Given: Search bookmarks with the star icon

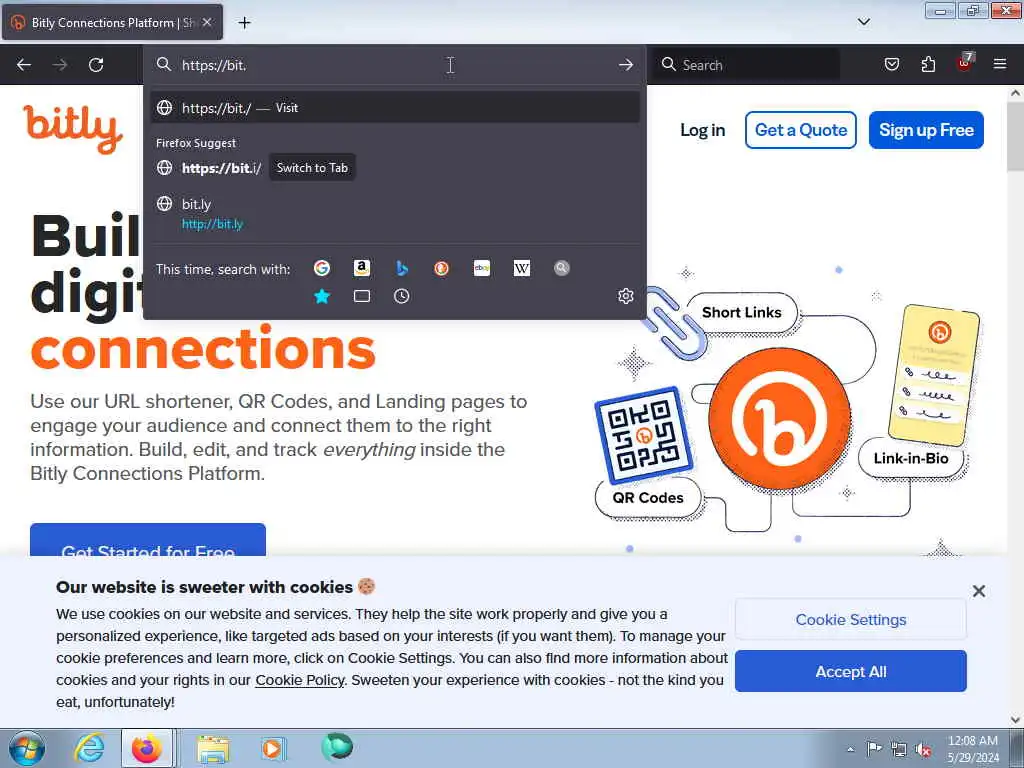Looking at the screenshot, I should click(322, 296).
